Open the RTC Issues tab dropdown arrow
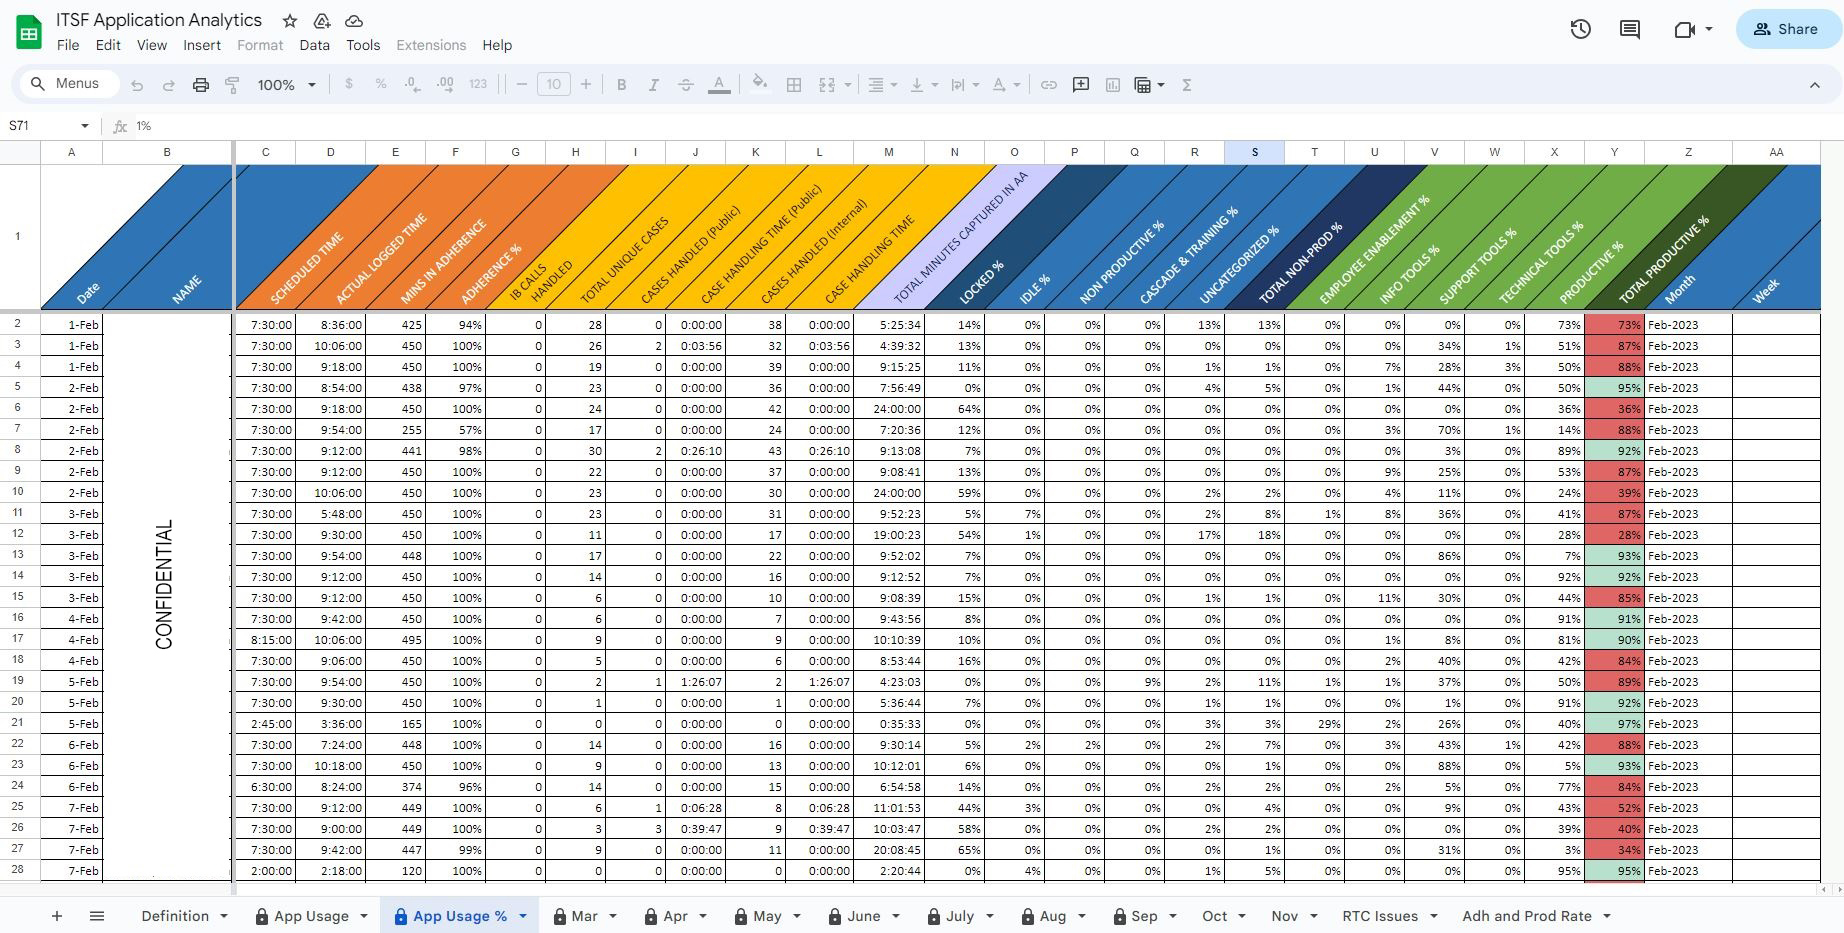Image resolution: width=1844 pixels, height=933 pixels. click(x=1433, y=916)
